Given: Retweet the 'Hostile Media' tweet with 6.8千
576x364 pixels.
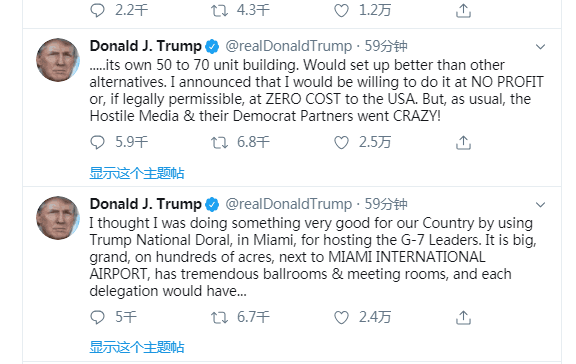Looking at the screenshot, I should click(219, 143).
